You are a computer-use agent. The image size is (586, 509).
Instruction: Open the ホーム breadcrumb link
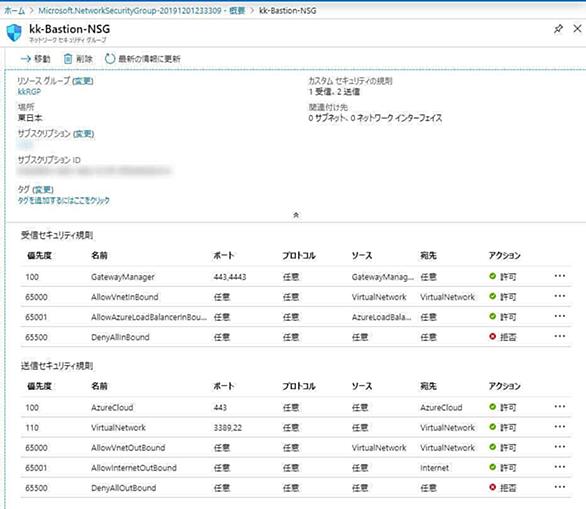15,10
